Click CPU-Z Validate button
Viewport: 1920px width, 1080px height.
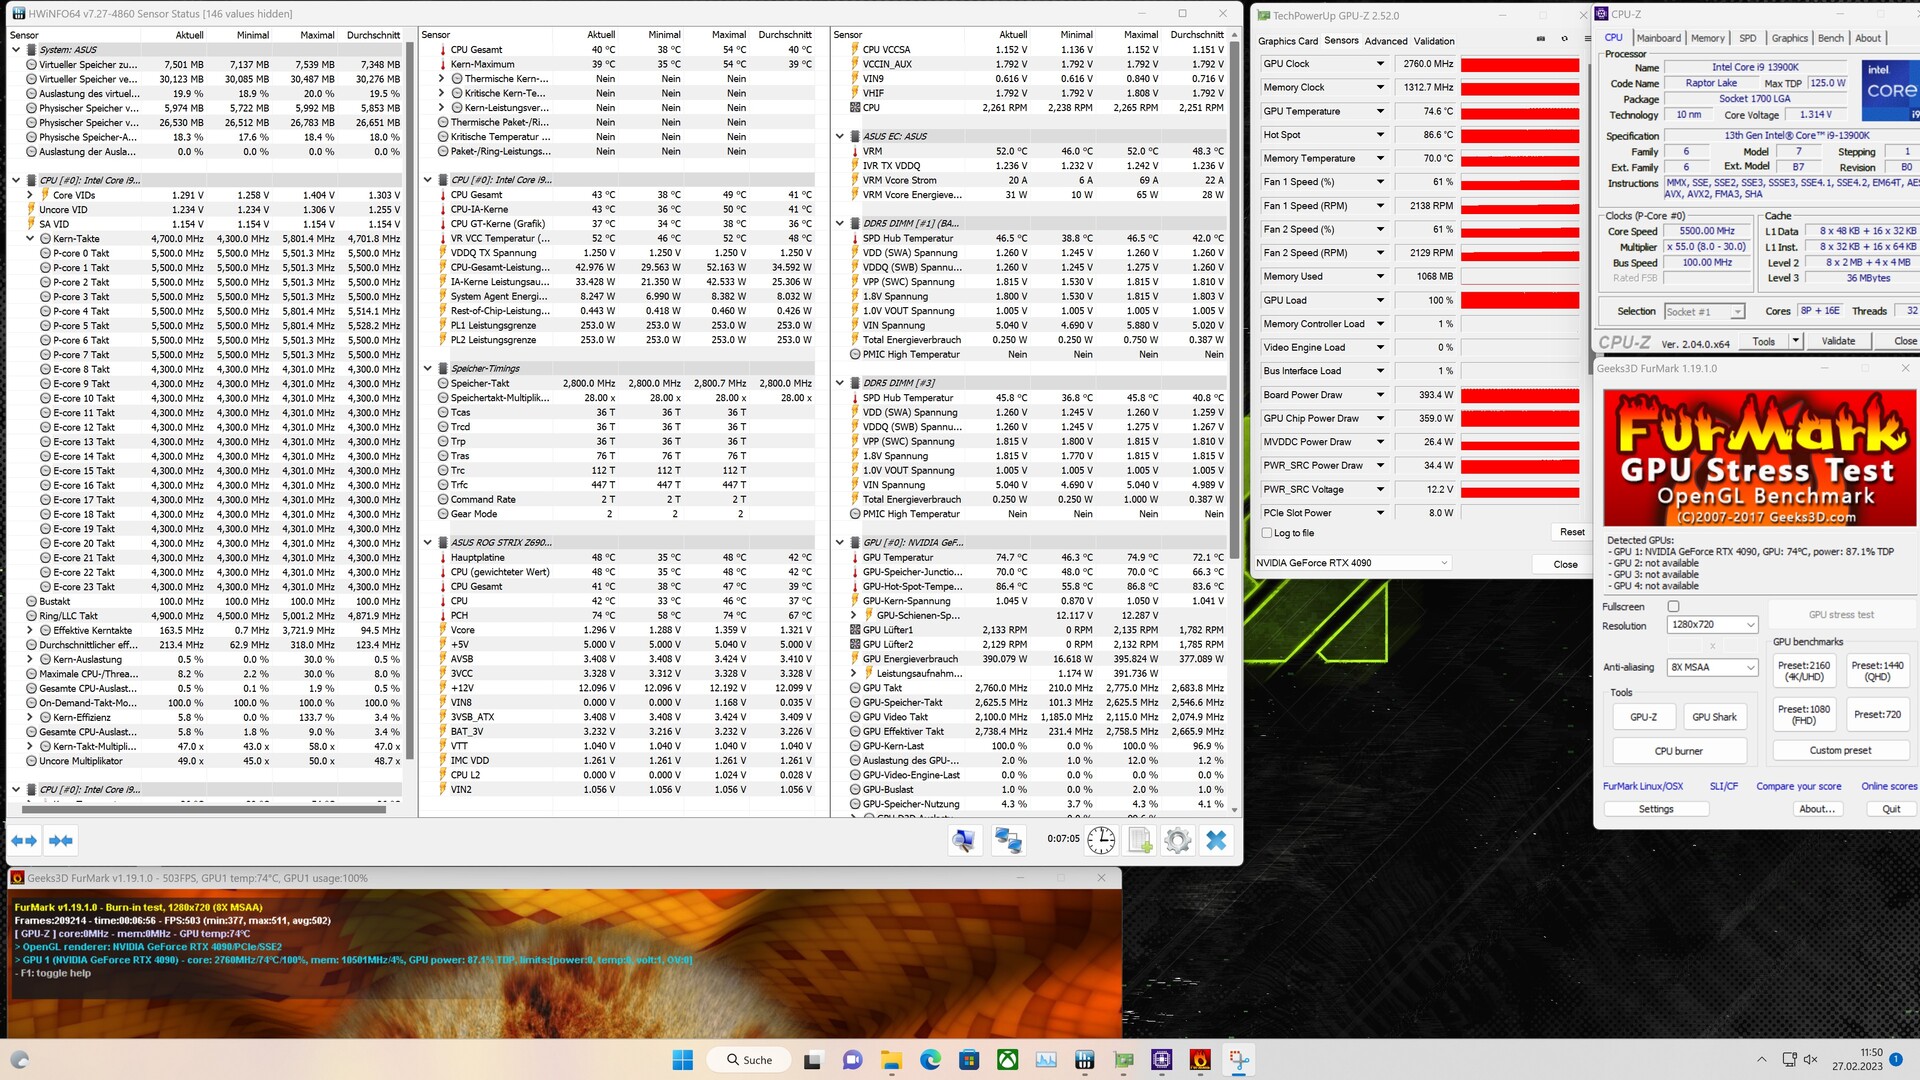coord(1838,341)
